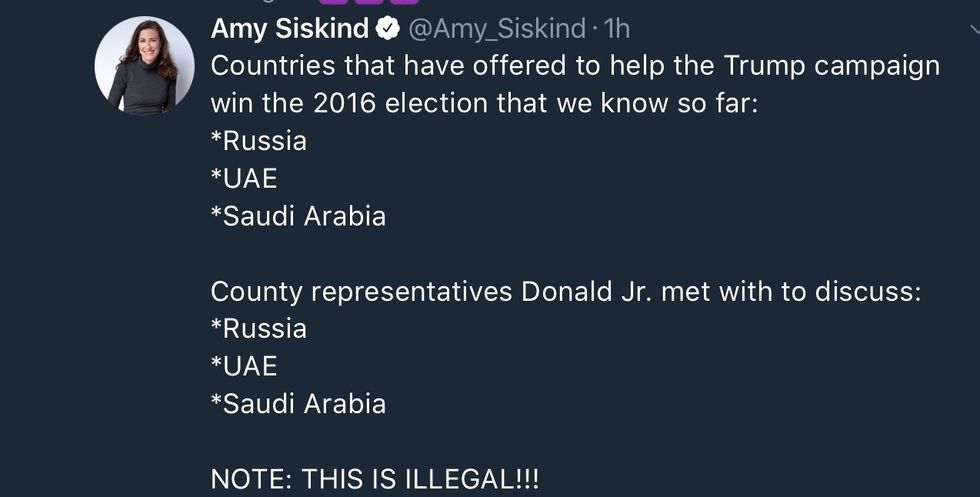Viewport: 980px width, 497px height.
Task: Click the 1h tweet timestamp
Action: tap(617, 29)
